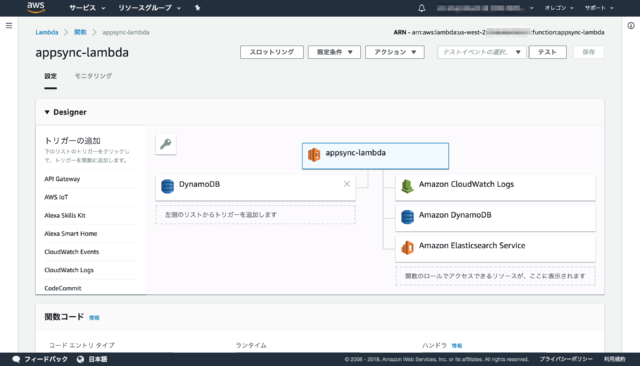Select the DynamoDB trigger card
Image resolution: width=640 pixels, height=366 pixels.
255,187
